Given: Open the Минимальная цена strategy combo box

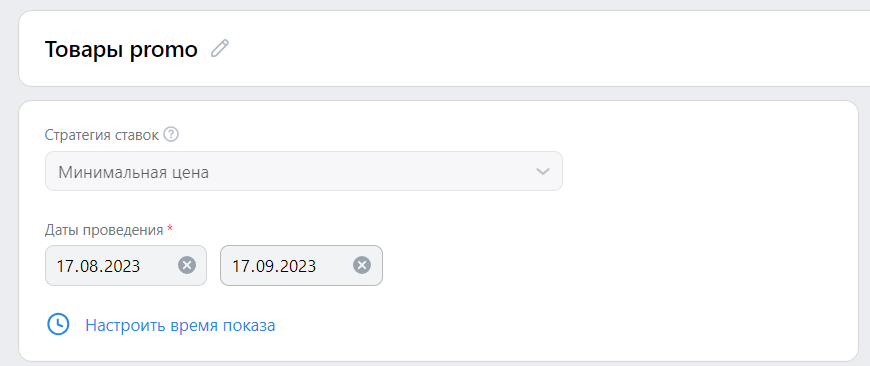Looking at the screenshot, I should pyautogui.click(x=304, y=171).
